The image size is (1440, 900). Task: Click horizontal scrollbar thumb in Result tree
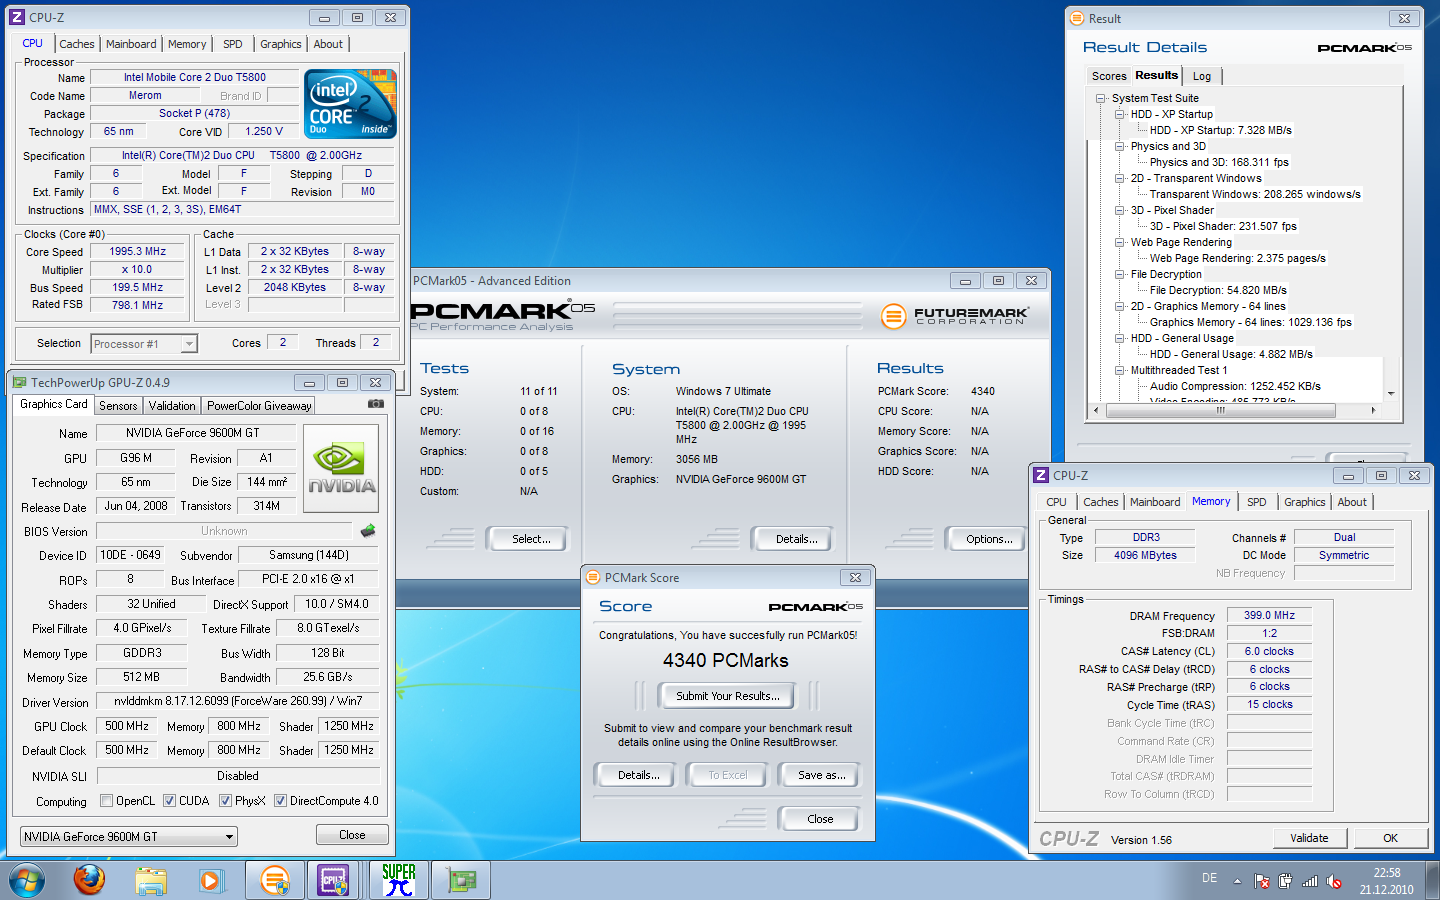(x=1220, y=410)
